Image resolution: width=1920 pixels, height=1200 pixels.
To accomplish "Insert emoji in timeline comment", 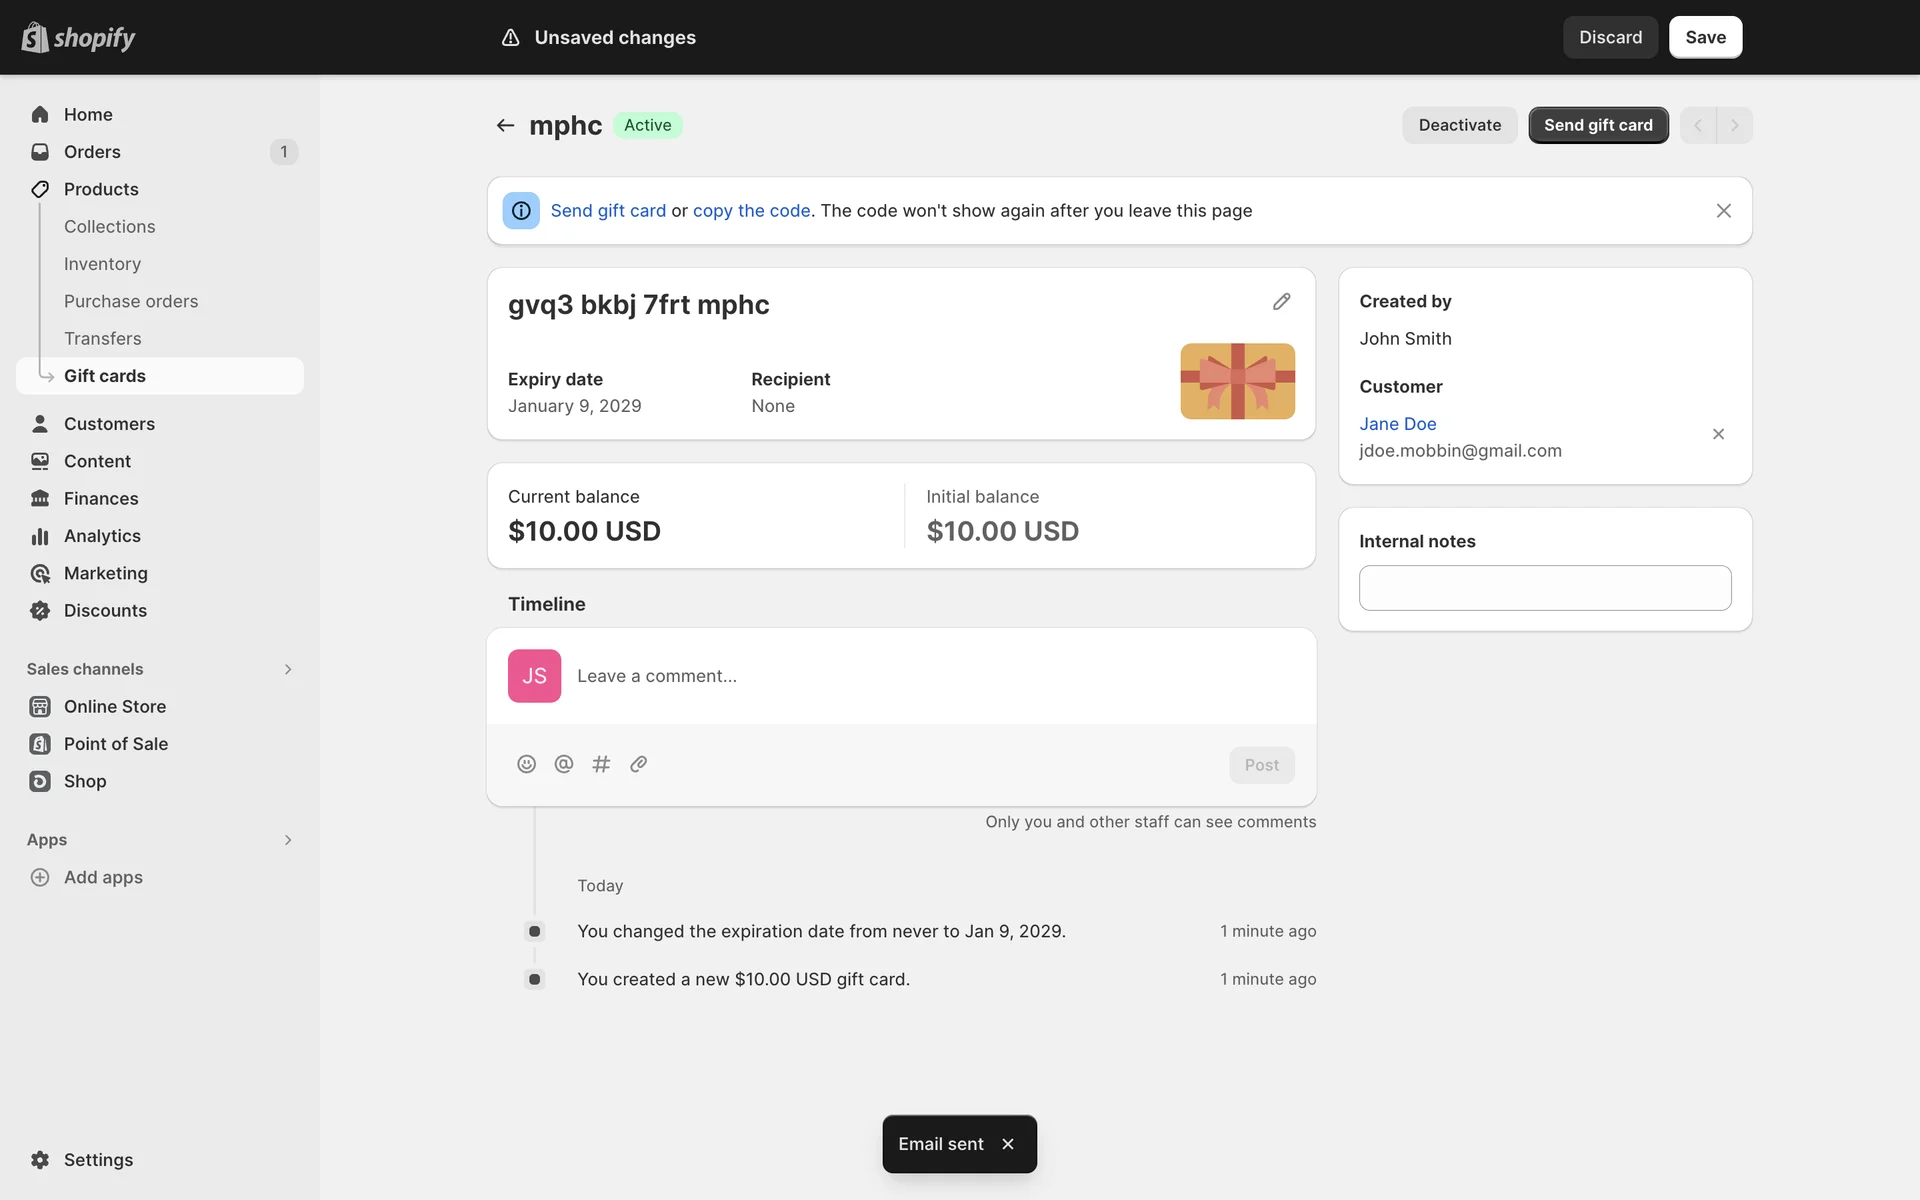I will [526, 764].
